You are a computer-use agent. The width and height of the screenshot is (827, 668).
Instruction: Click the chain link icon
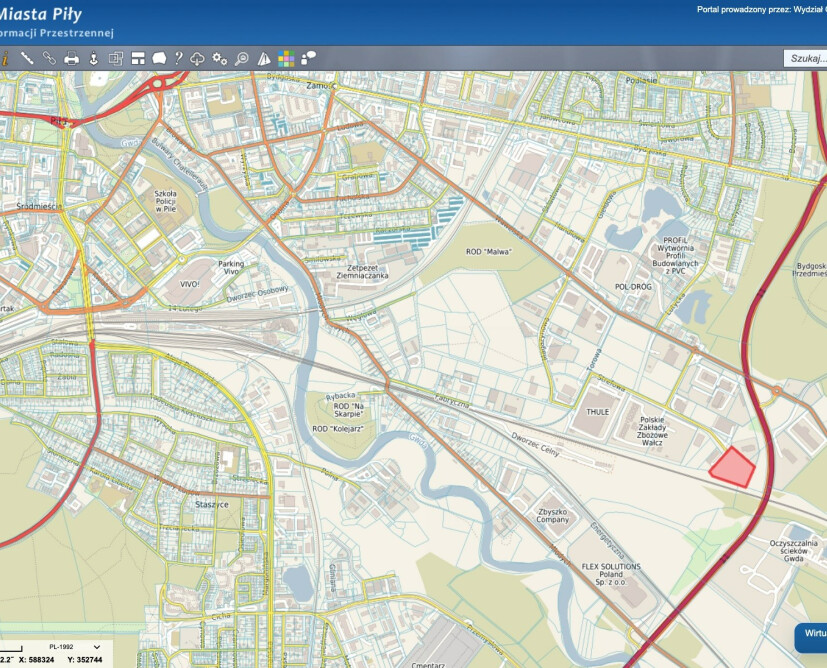[49, 58]
